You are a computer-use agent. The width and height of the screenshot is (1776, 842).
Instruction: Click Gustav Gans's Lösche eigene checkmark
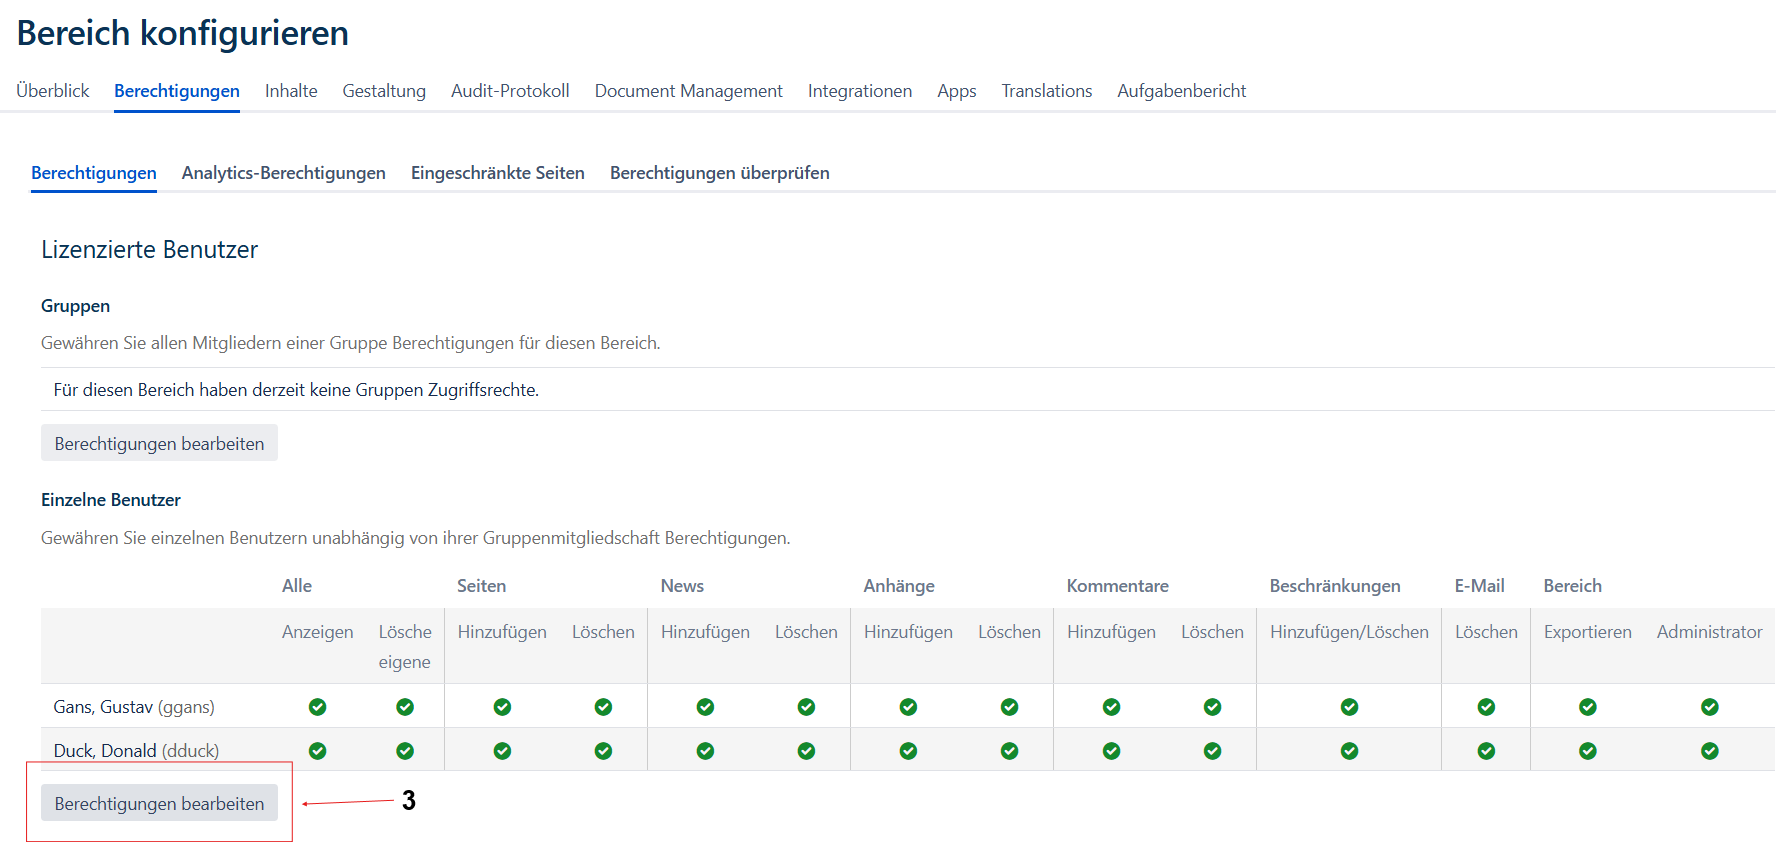[x=405, y=707]
